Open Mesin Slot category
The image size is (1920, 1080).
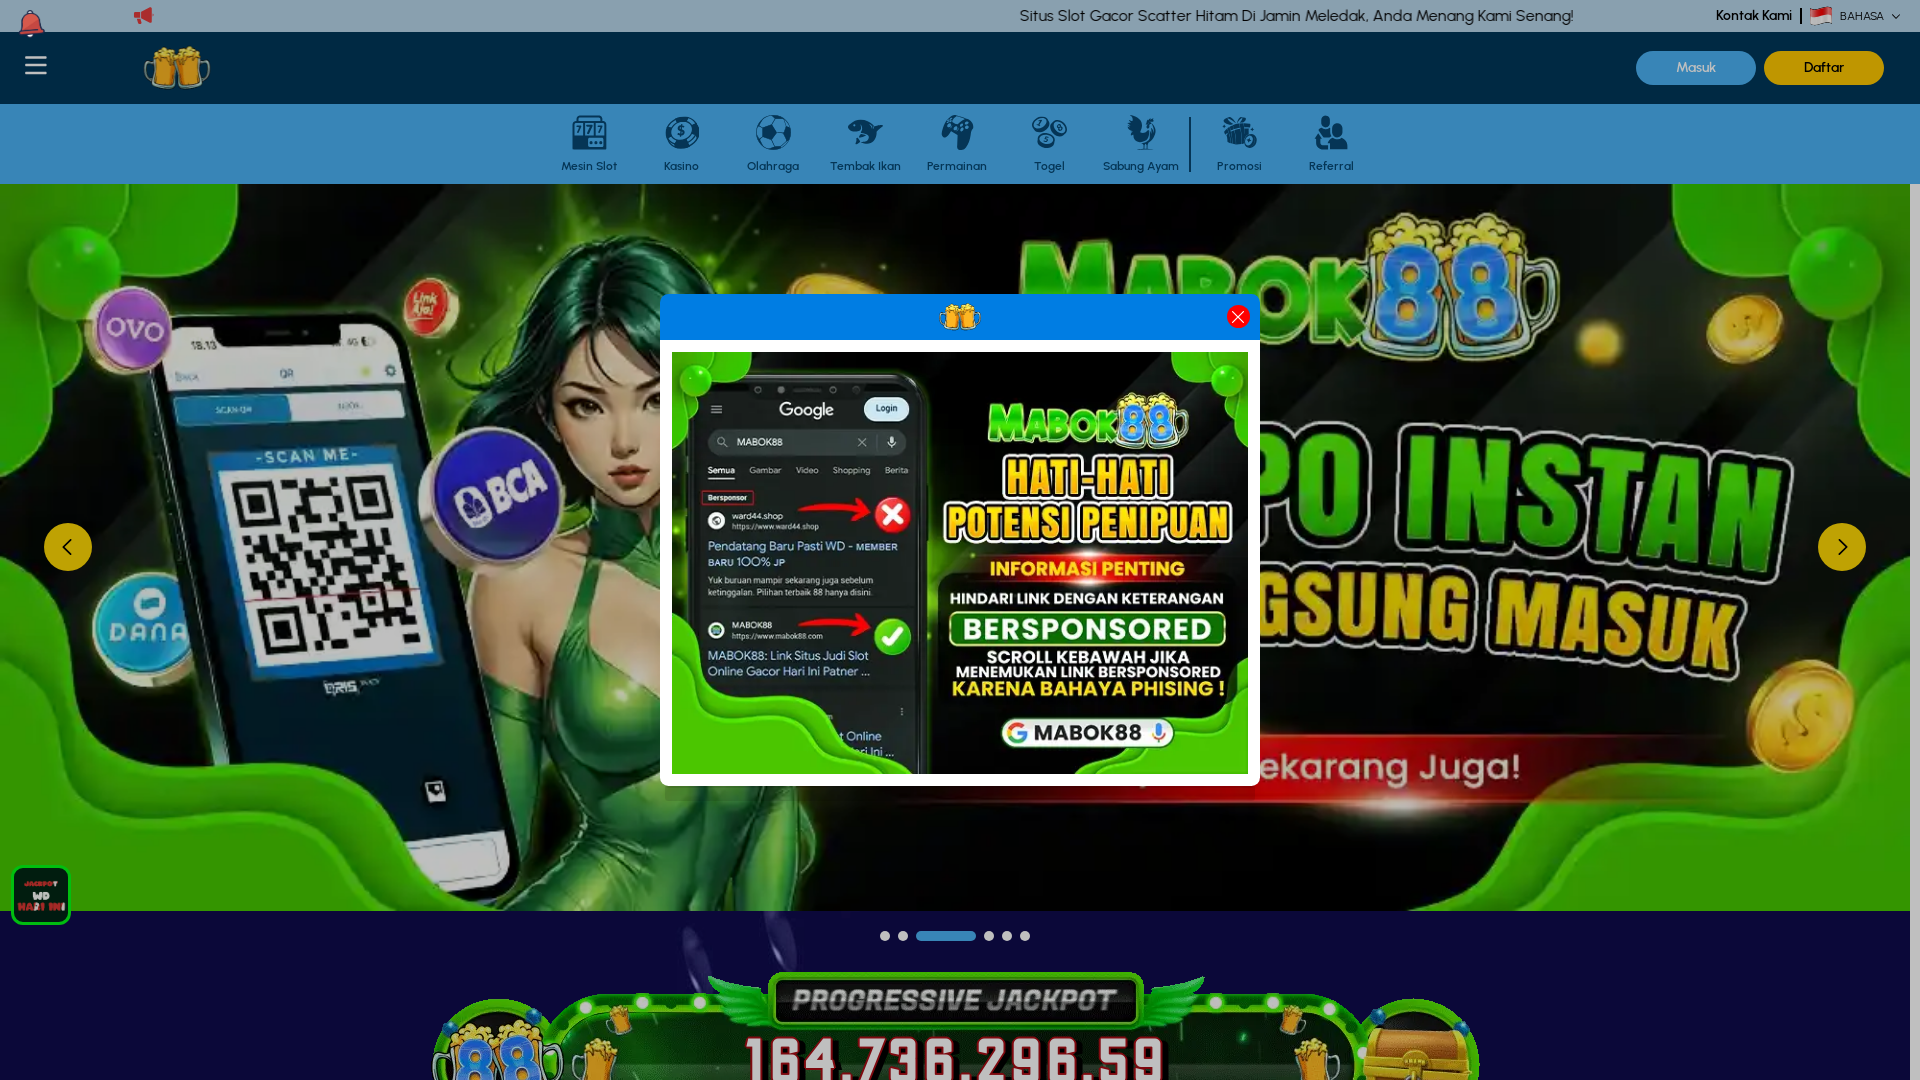point(589,144)
